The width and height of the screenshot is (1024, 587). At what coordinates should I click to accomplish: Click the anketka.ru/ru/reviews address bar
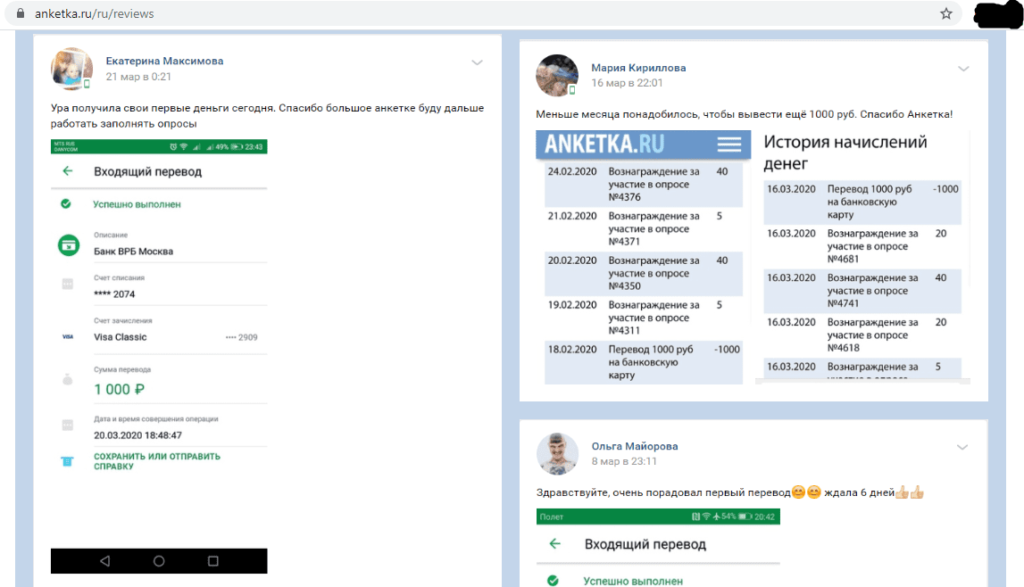483,13
